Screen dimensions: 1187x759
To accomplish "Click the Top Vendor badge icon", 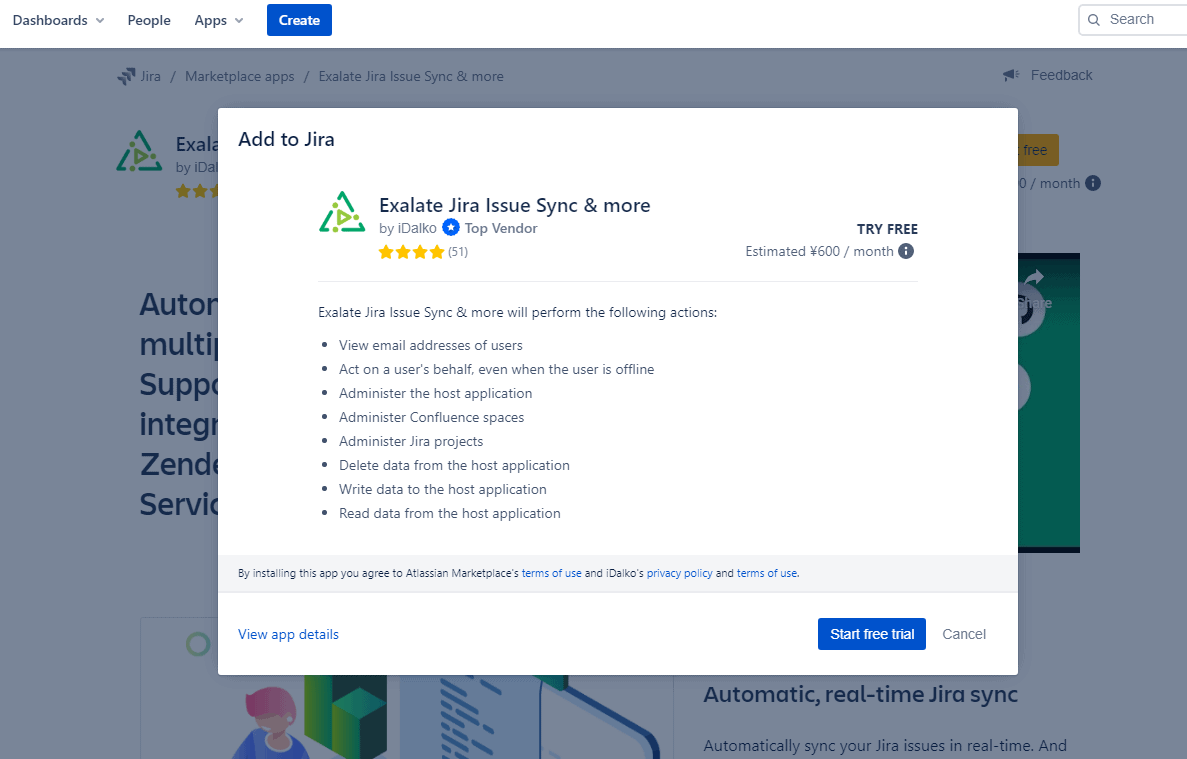I will 450,228.
